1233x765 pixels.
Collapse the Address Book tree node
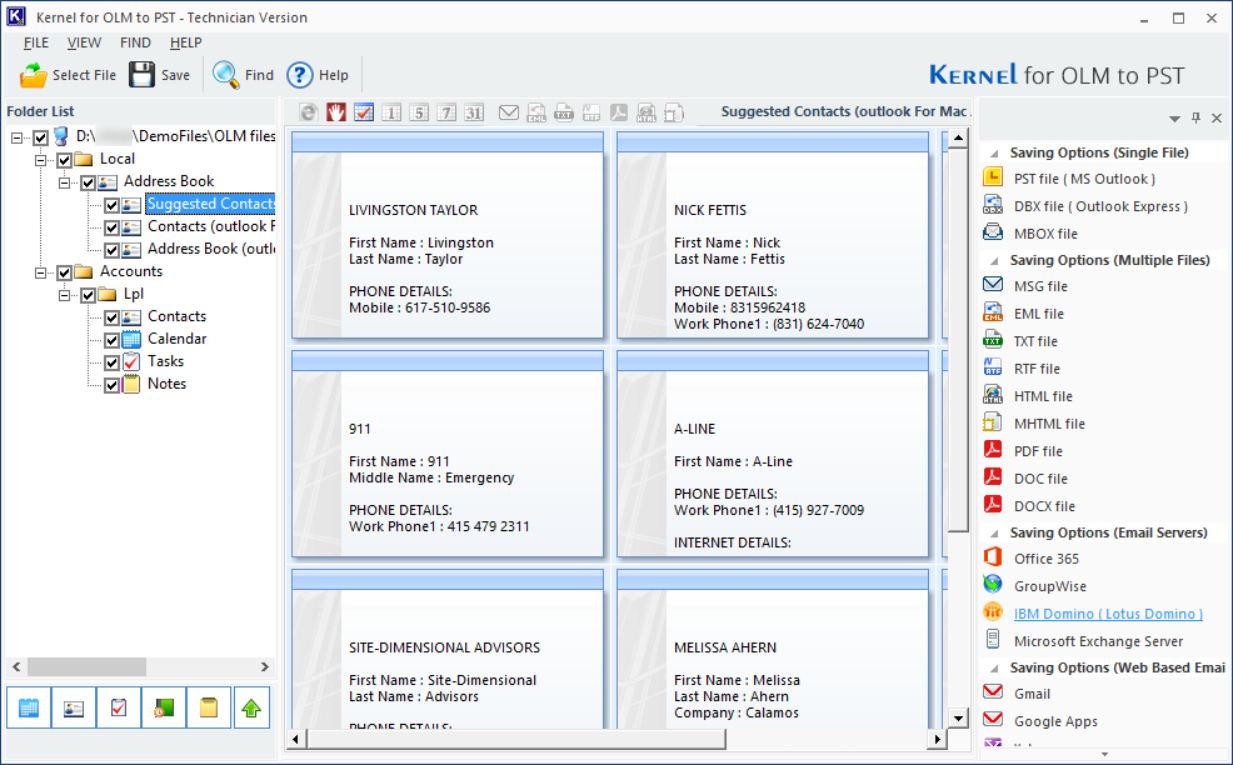click(x=64, y=182)
